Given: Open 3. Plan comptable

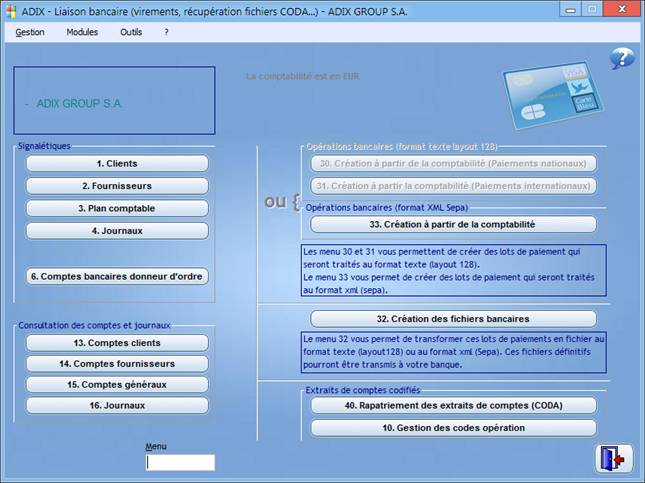Looking at the screenshot, I should tap(117, 208).
